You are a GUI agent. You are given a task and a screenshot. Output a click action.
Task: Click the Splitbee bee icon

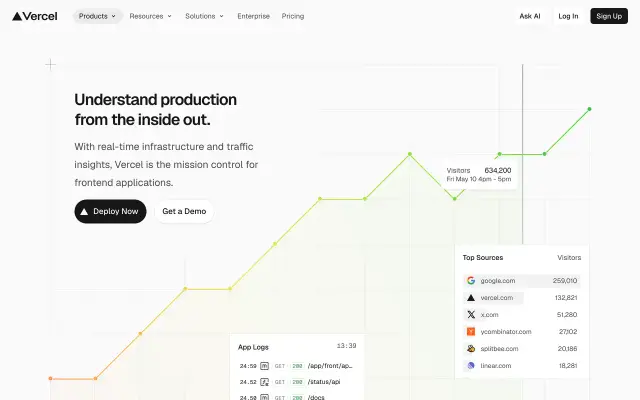[x=471, y=349]
